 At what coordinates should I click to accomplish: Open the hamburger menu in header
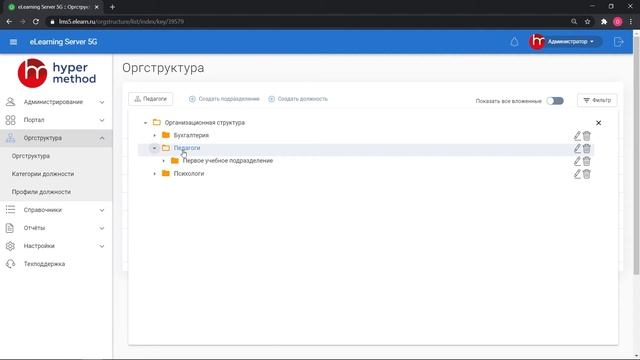point(13,42)
